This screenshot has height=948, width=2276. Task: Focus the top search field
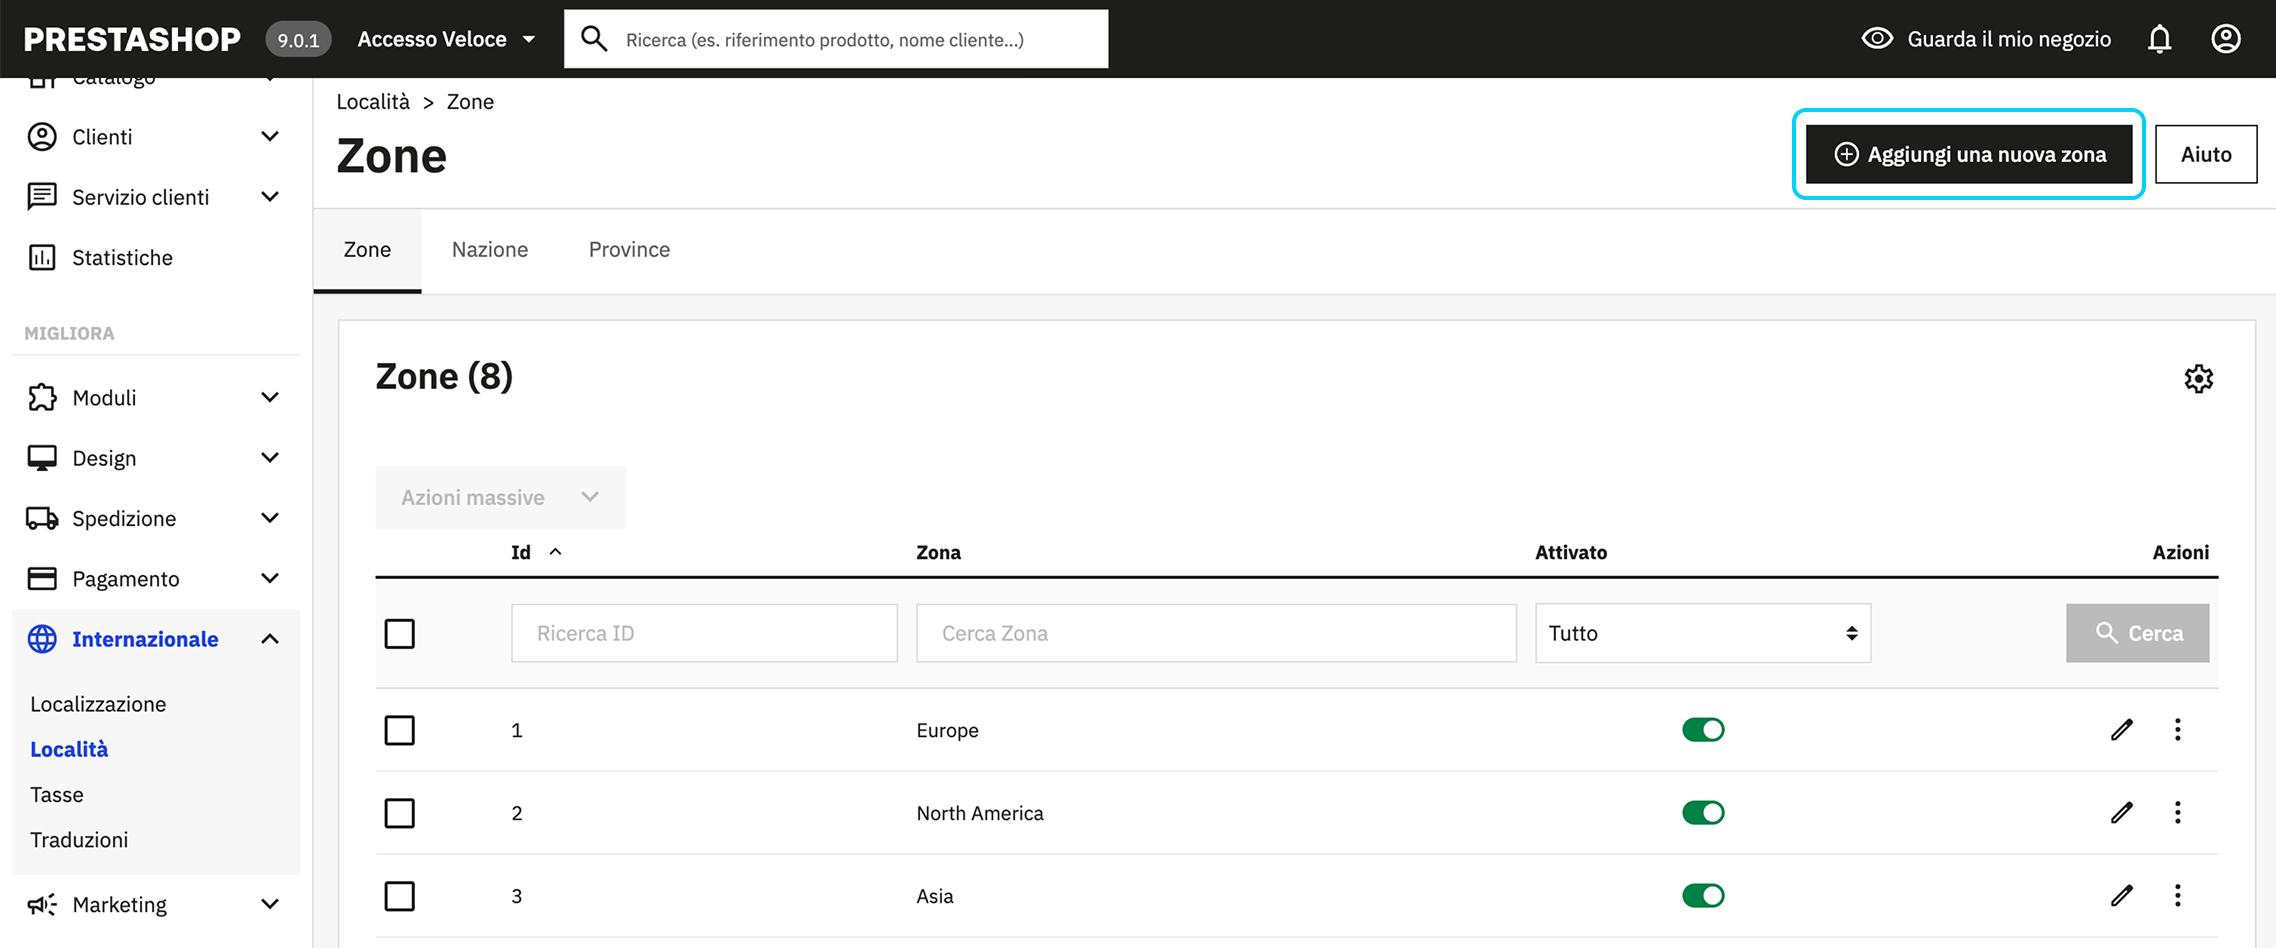click(836, 39)
